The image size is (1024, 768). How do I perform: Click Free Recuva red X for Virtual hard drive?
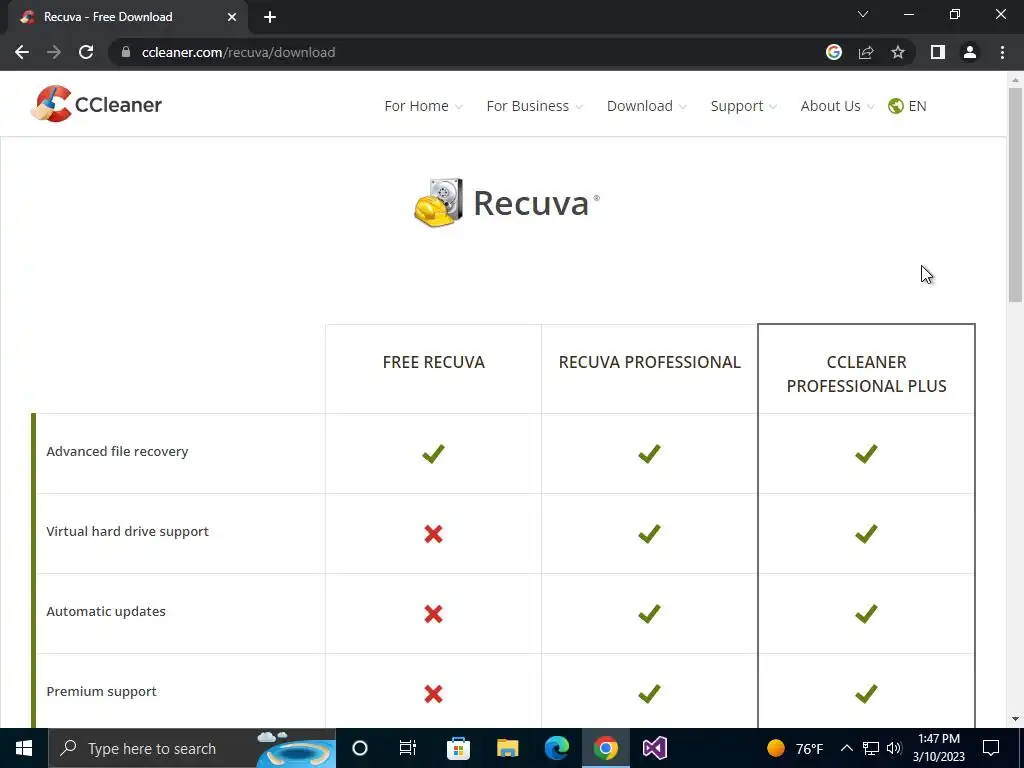433,534
